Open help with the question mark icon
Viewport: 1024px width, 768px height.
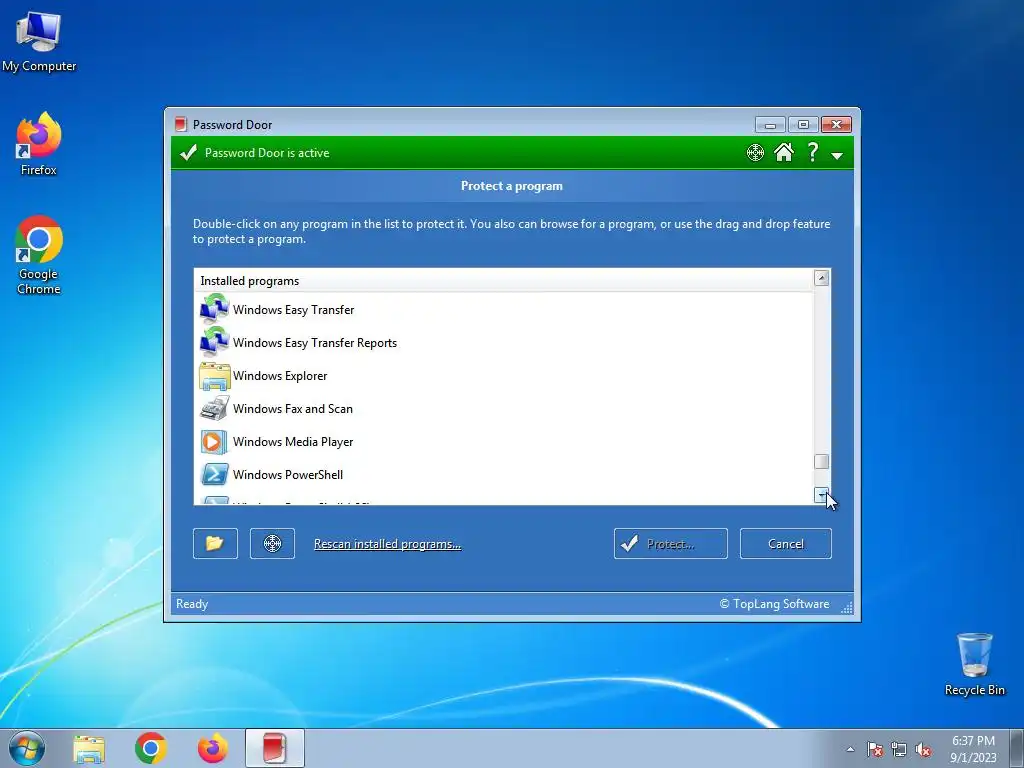[x=812, y=152]
